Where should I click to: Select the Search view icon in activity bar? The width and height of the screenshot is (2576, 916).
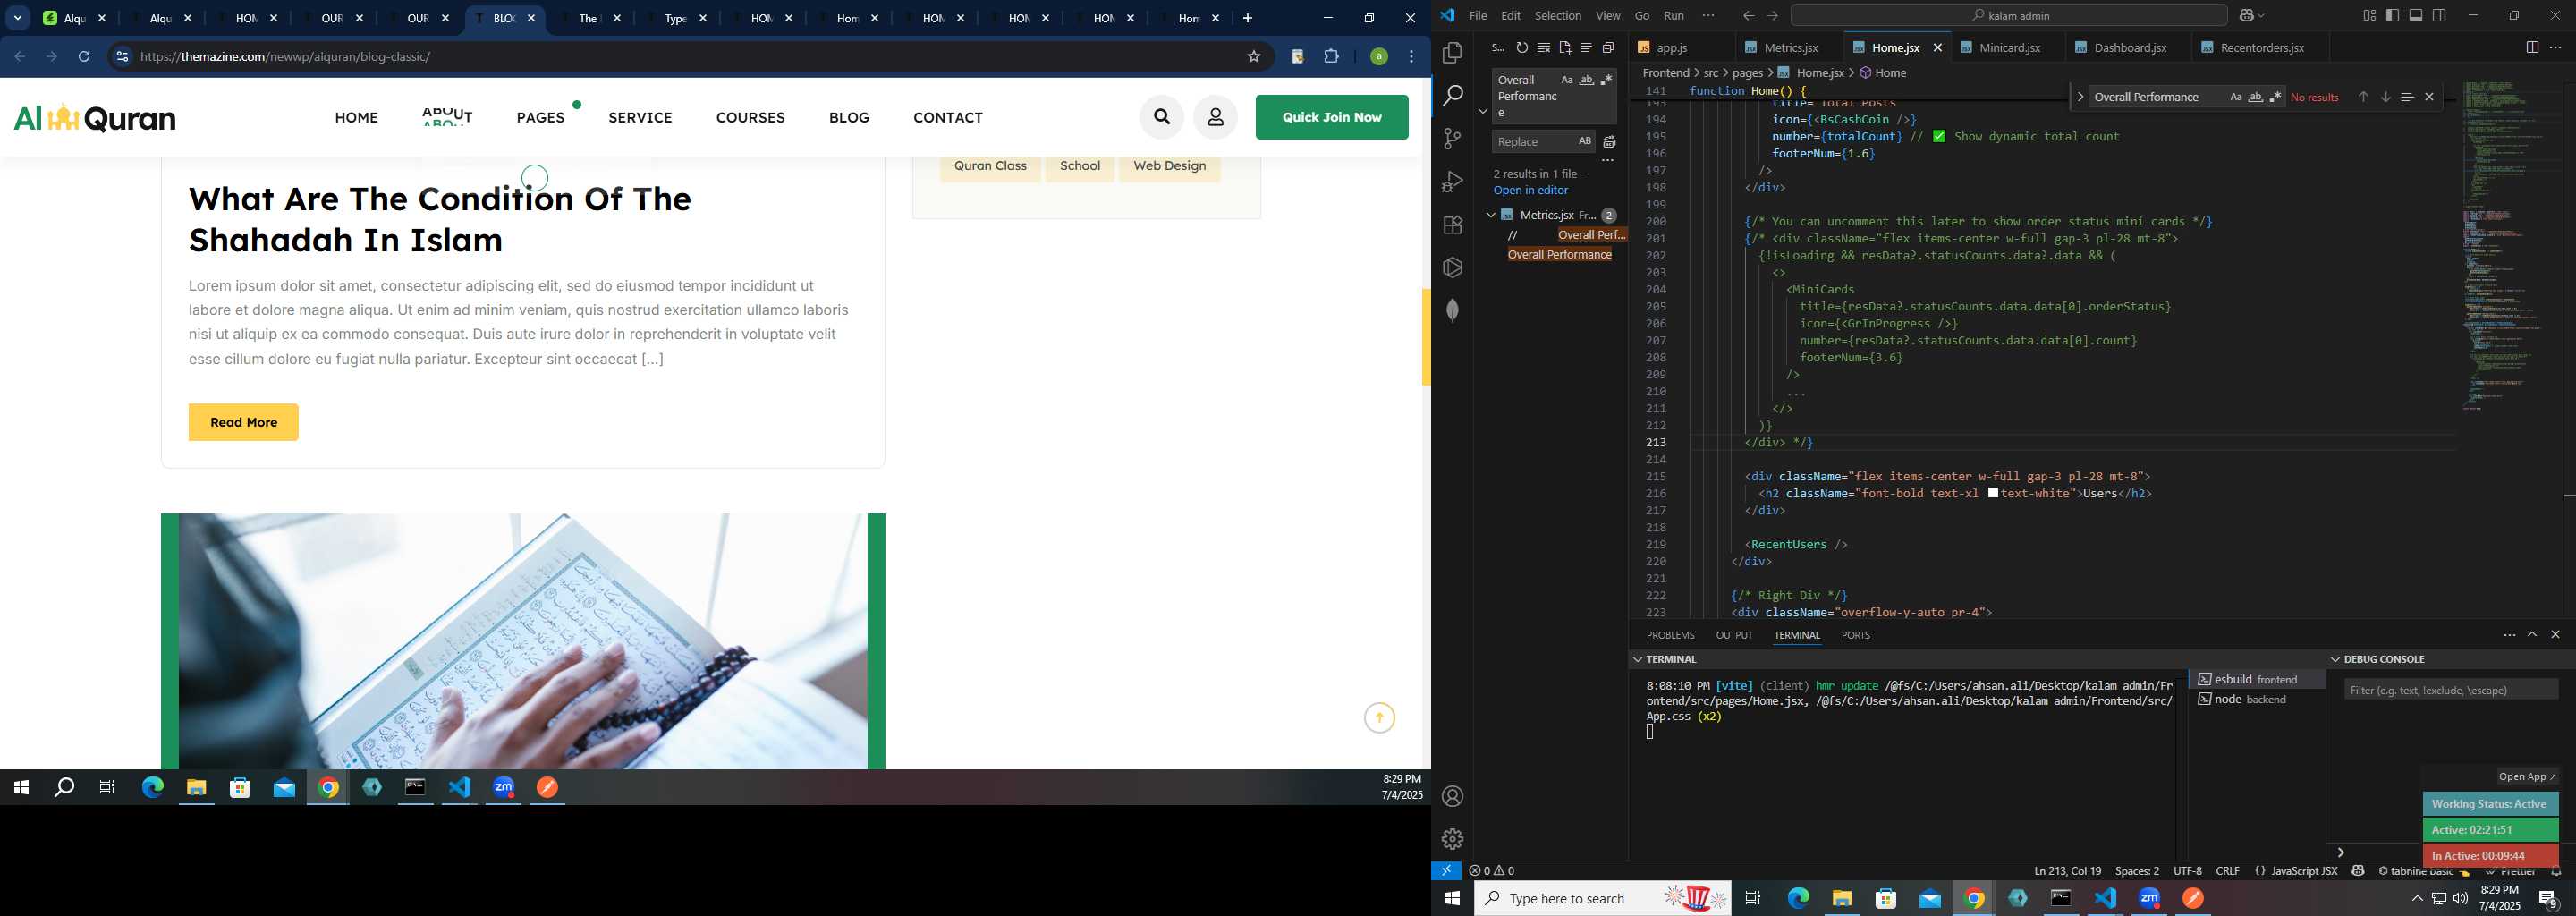1452,95
